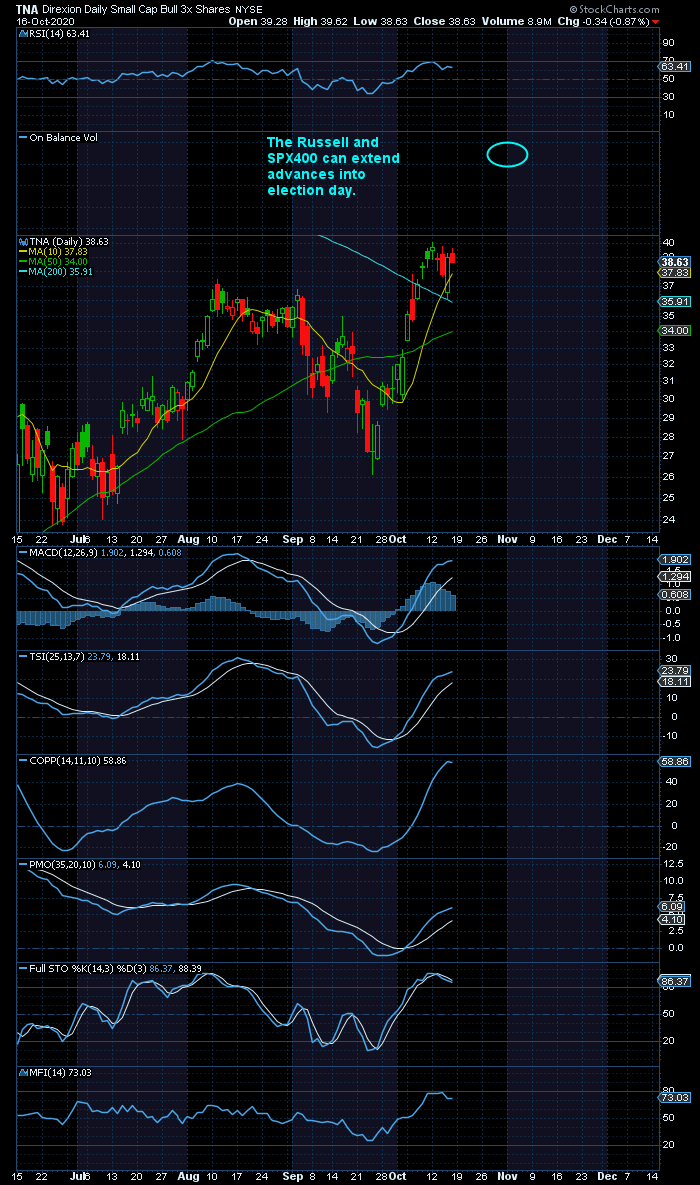Click the Chg -0.34 (-0.87%) value
This screenshot has width=700, height=1185.
click(602, 21)
